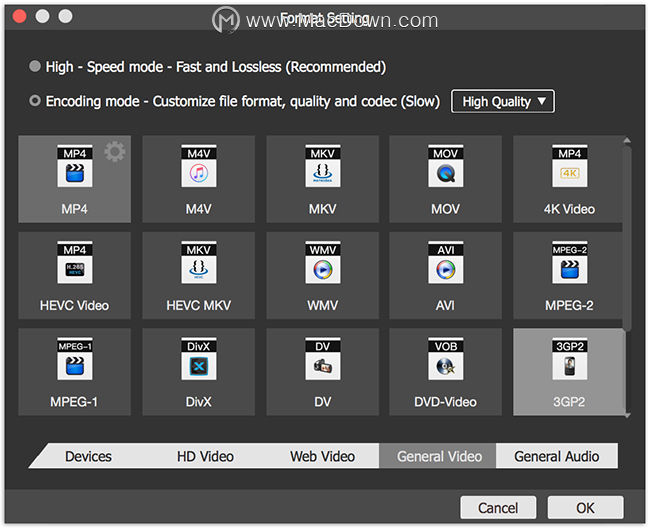Select Encoding mode radio button
The height and width of the screenshot is (528, 650).
pos(35,101)
